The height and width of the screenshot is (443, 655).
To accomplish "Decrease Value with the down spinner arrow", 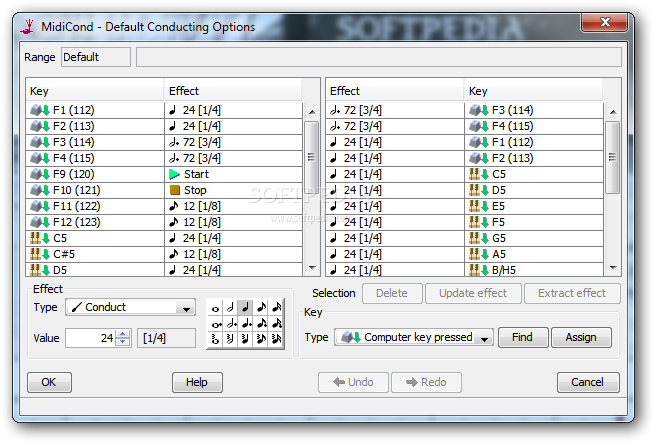I will (123, 341).
